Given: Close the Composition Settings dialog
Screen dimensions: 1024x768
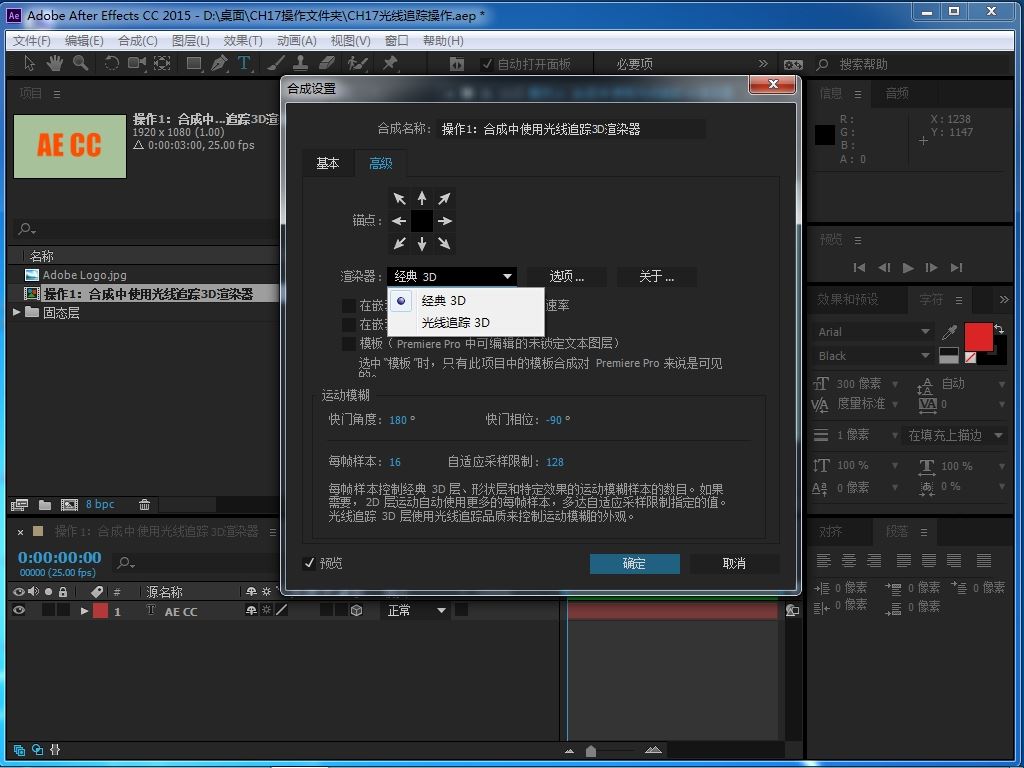Looking at the screenshot, I should 773,84.
